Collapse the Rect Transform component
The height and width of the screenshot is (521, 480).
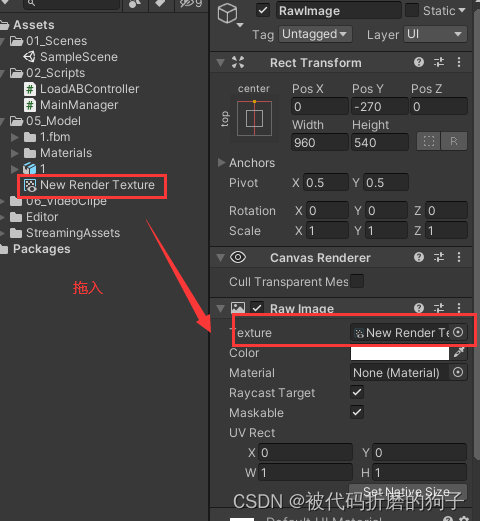pyautogui.click(x=220, y=63)
